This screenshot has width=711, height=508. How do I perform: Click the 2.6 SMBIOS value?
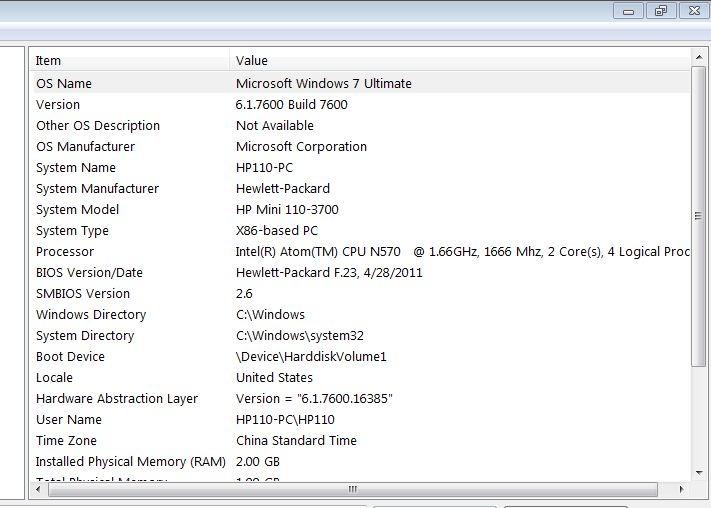tap(244, 293)
